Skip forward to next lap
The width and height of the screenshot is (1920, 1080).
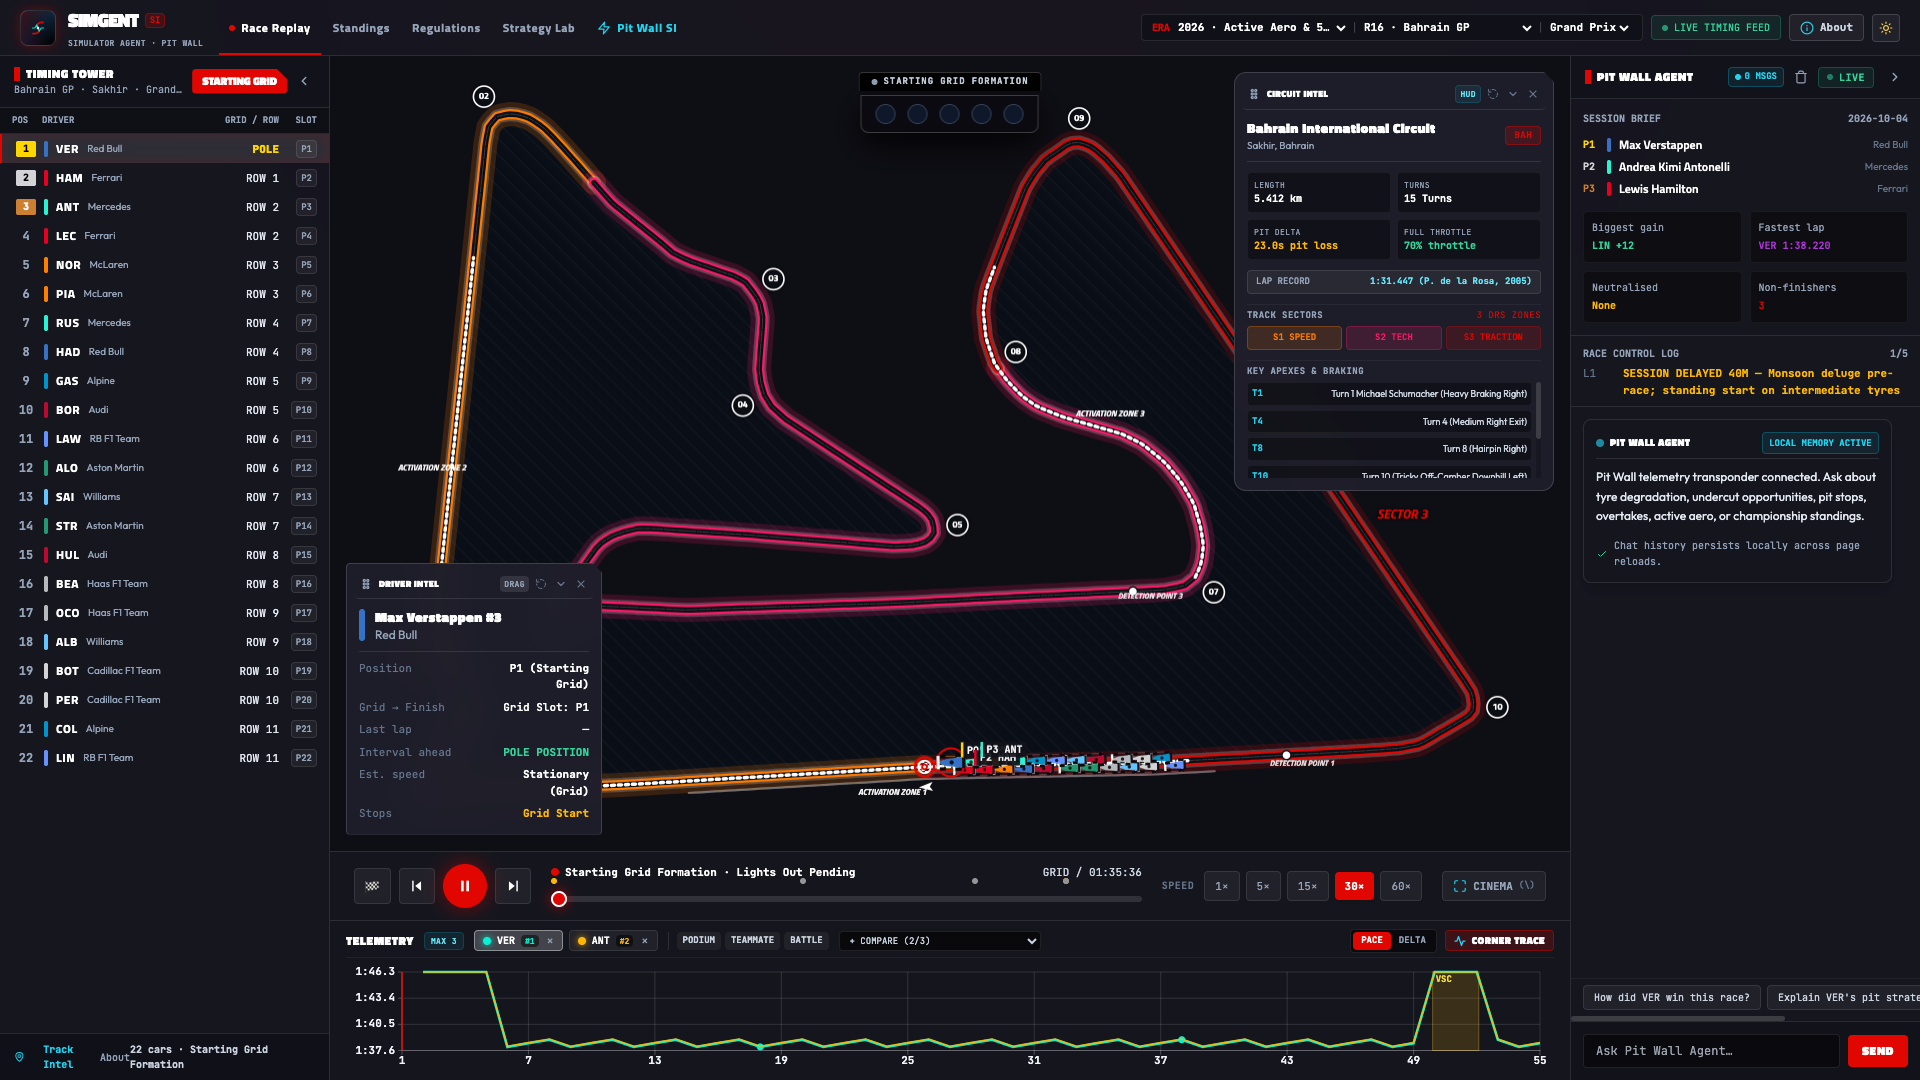pos(513,886)
